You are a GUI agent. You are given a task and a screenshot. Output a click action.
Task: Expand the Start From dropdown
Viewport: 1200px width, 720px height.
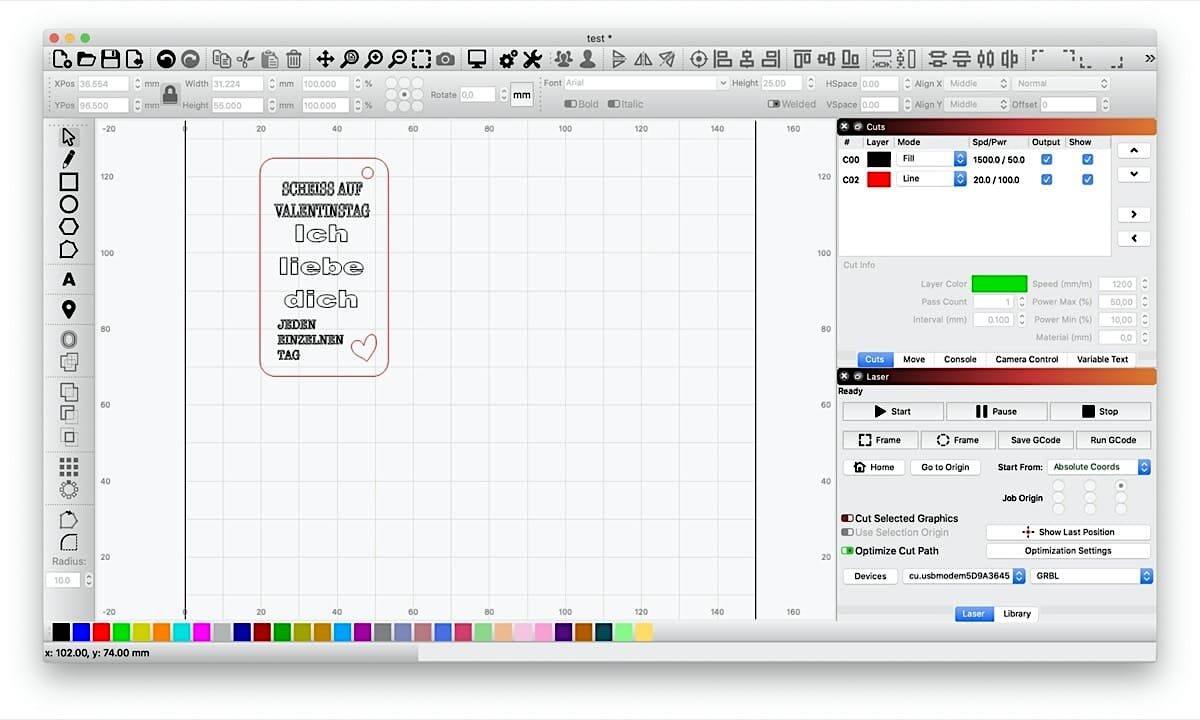(x=1099, y=467)
